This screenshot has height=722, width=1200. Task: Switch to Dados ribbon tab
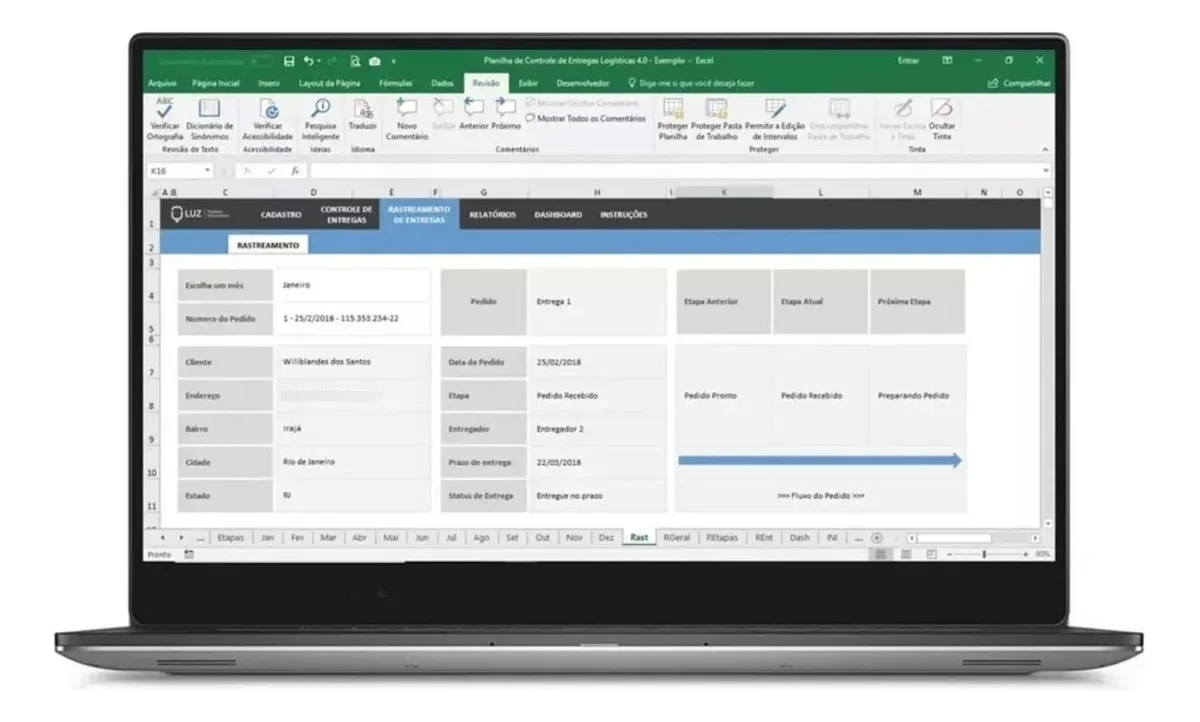(x=442, y=83)
